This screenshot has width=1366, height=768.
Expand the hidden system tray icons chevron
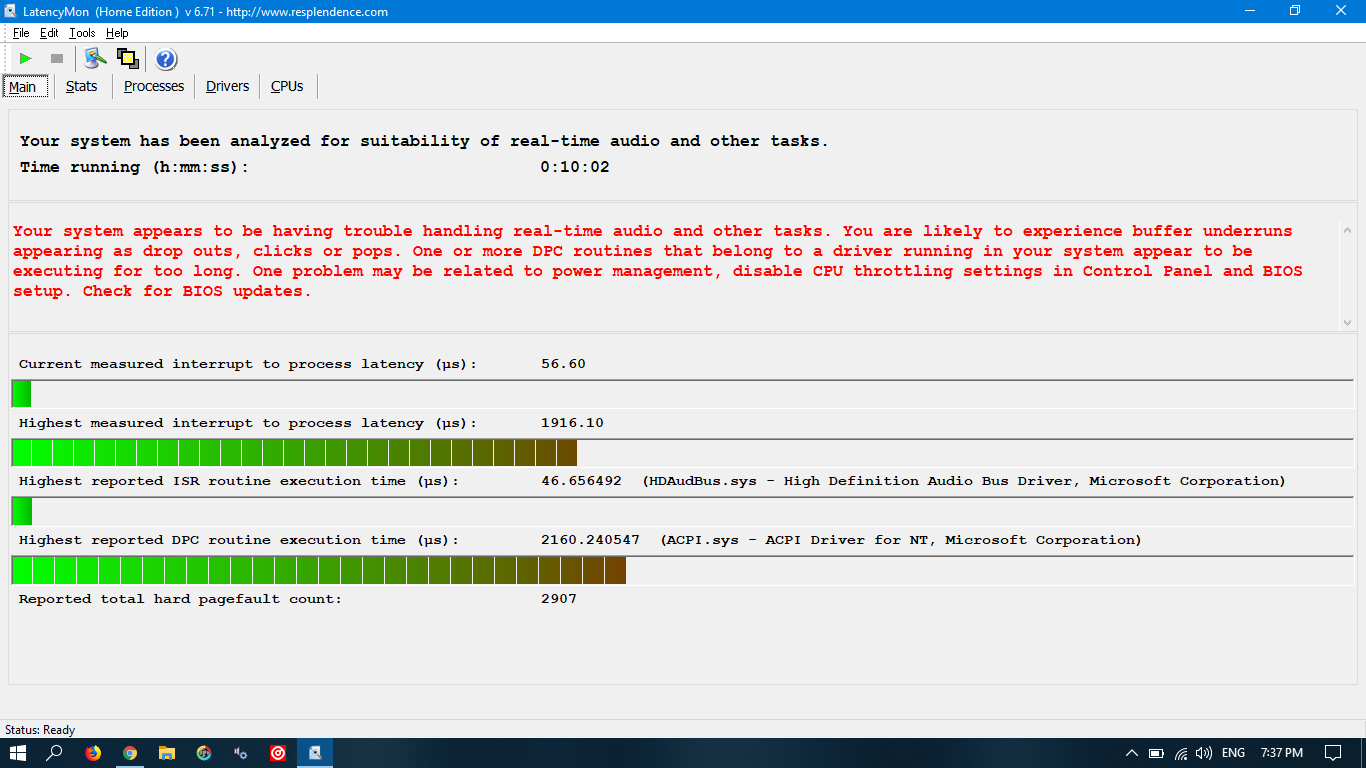[x=1132, y=753]
